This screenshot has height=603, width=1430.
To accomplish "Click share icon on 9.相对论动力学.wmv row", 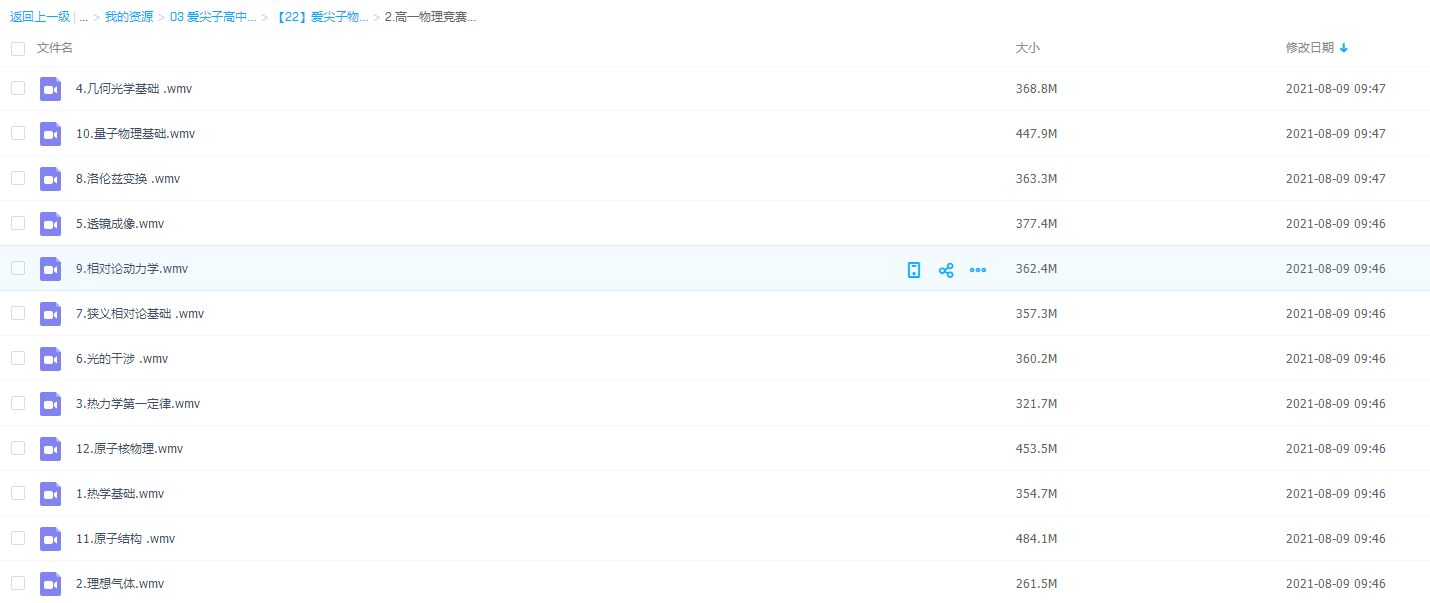I will tap(946, 270).
